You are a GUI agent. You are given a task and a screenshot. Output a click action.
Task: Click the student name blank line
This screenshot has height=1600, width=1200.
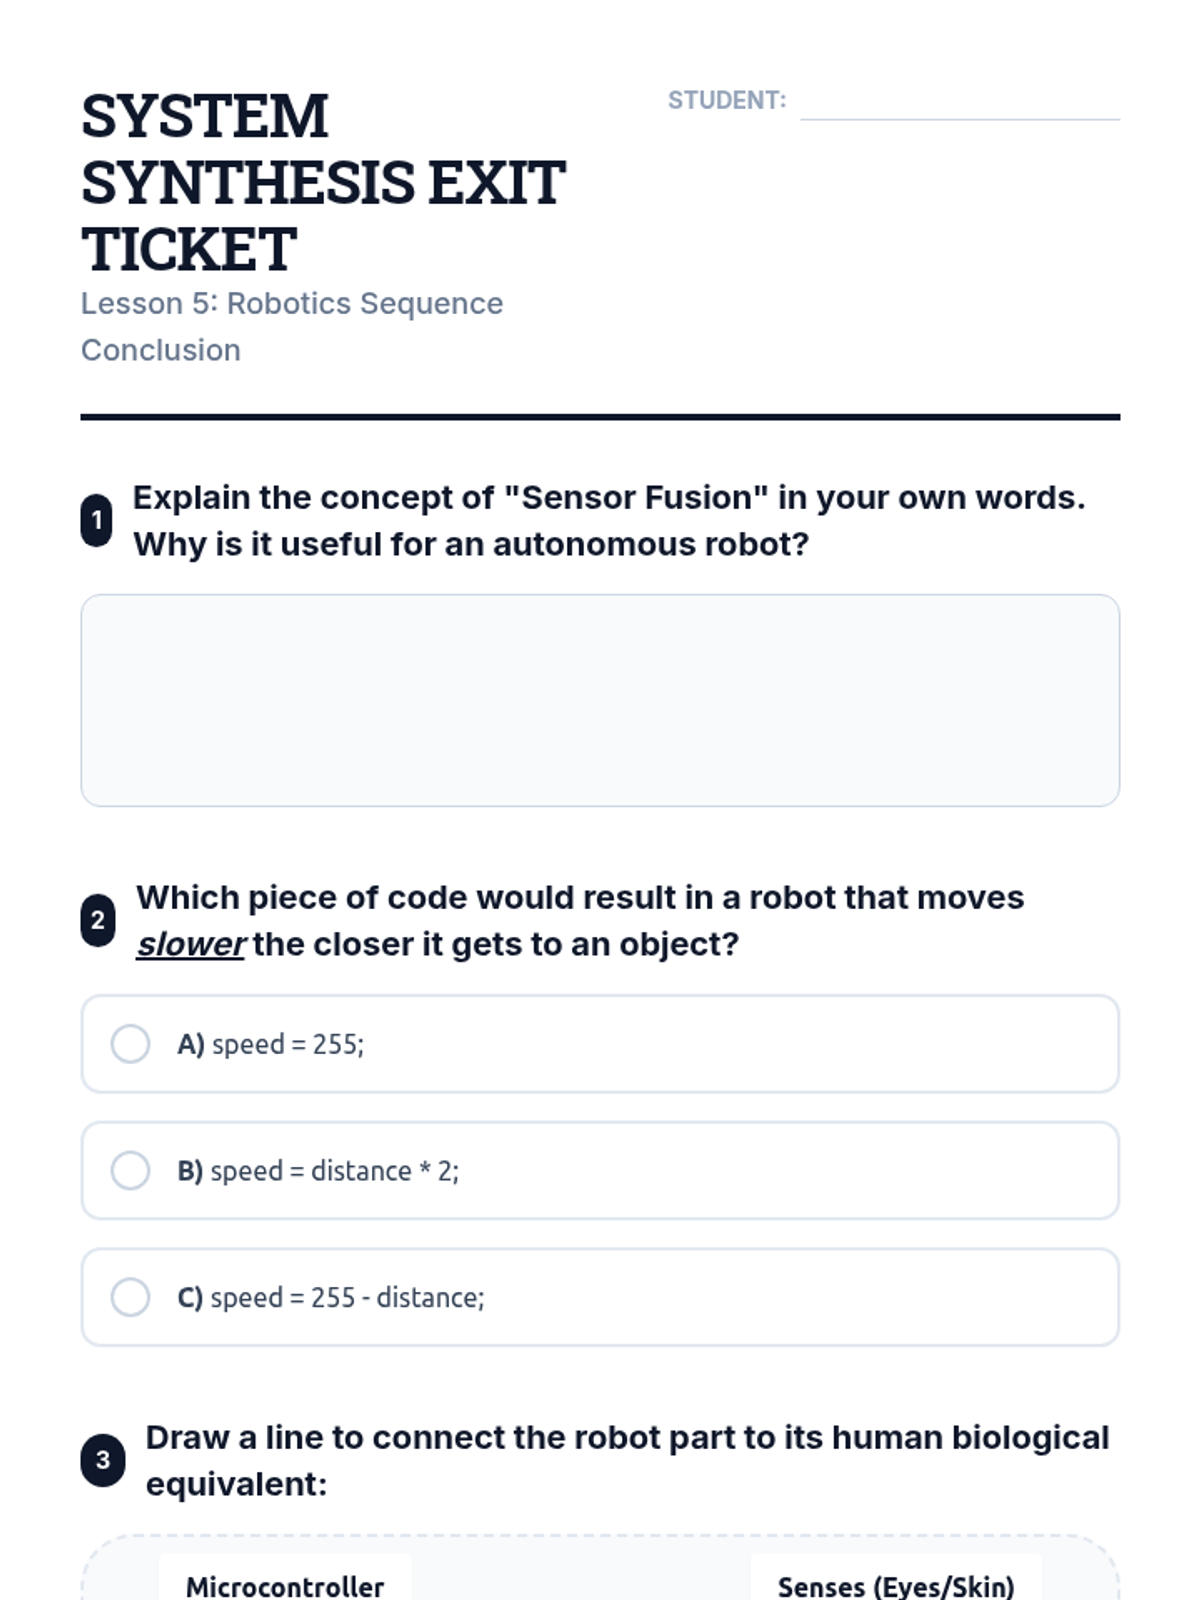(x=959, y=104)
